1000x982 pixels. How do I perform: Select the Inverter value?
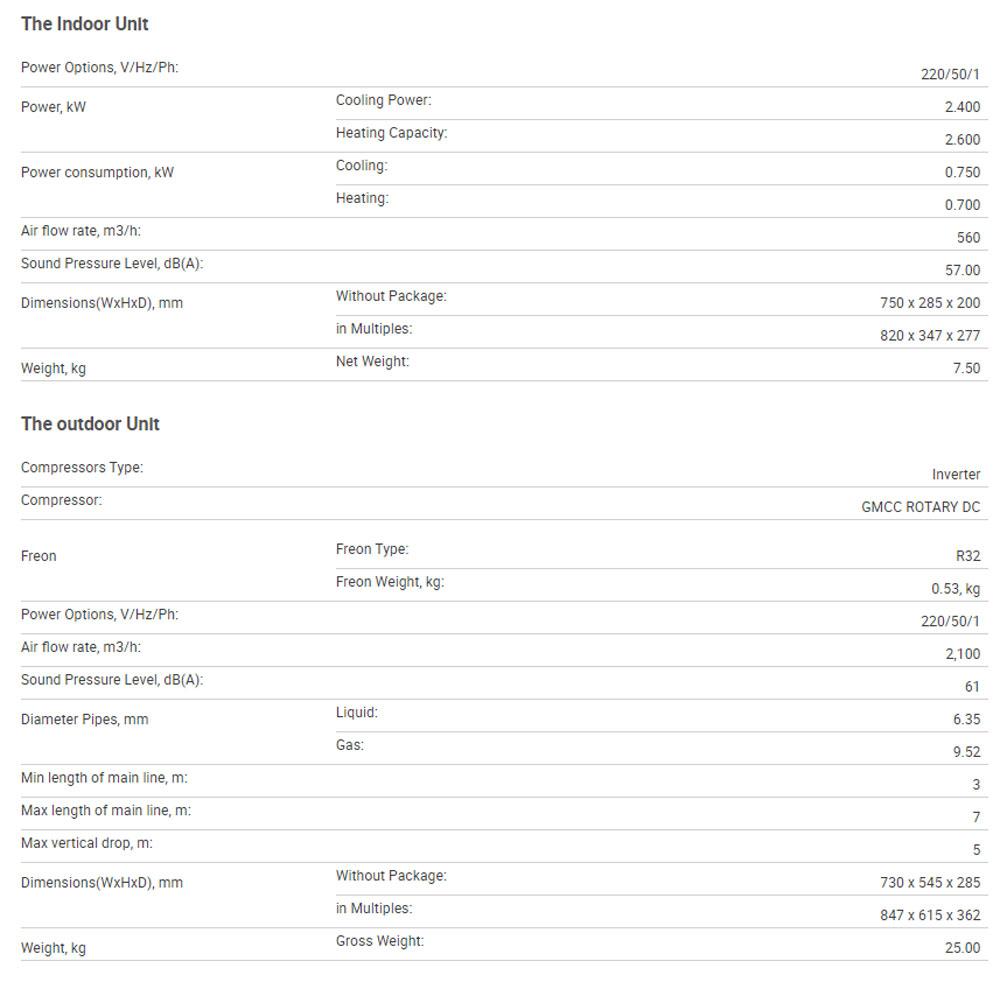pos(956,475)
